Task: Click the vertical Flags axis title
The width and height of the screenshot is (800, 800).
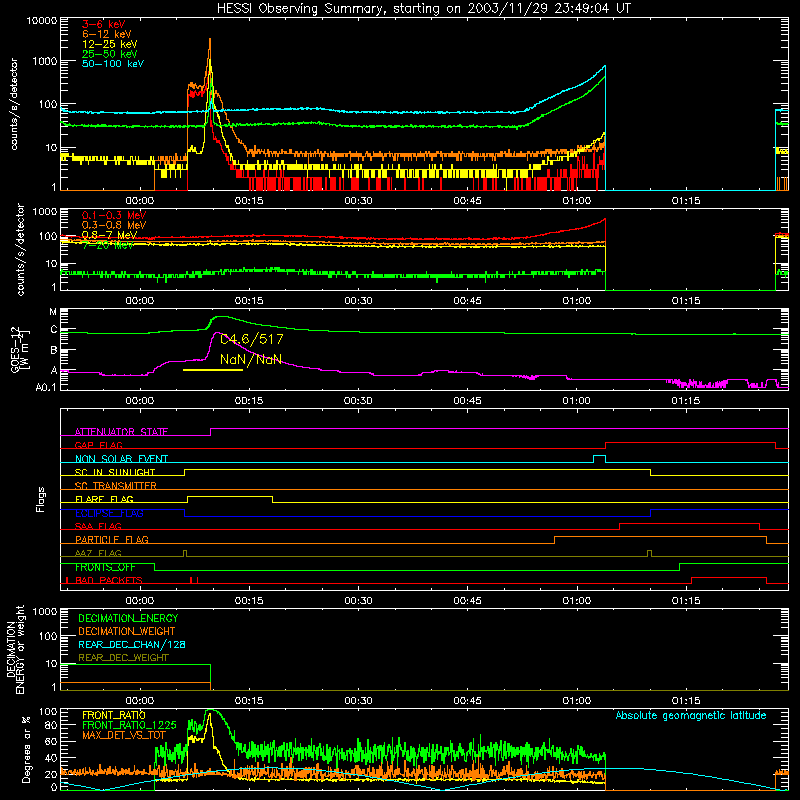Action: click(x=41, y=499)
